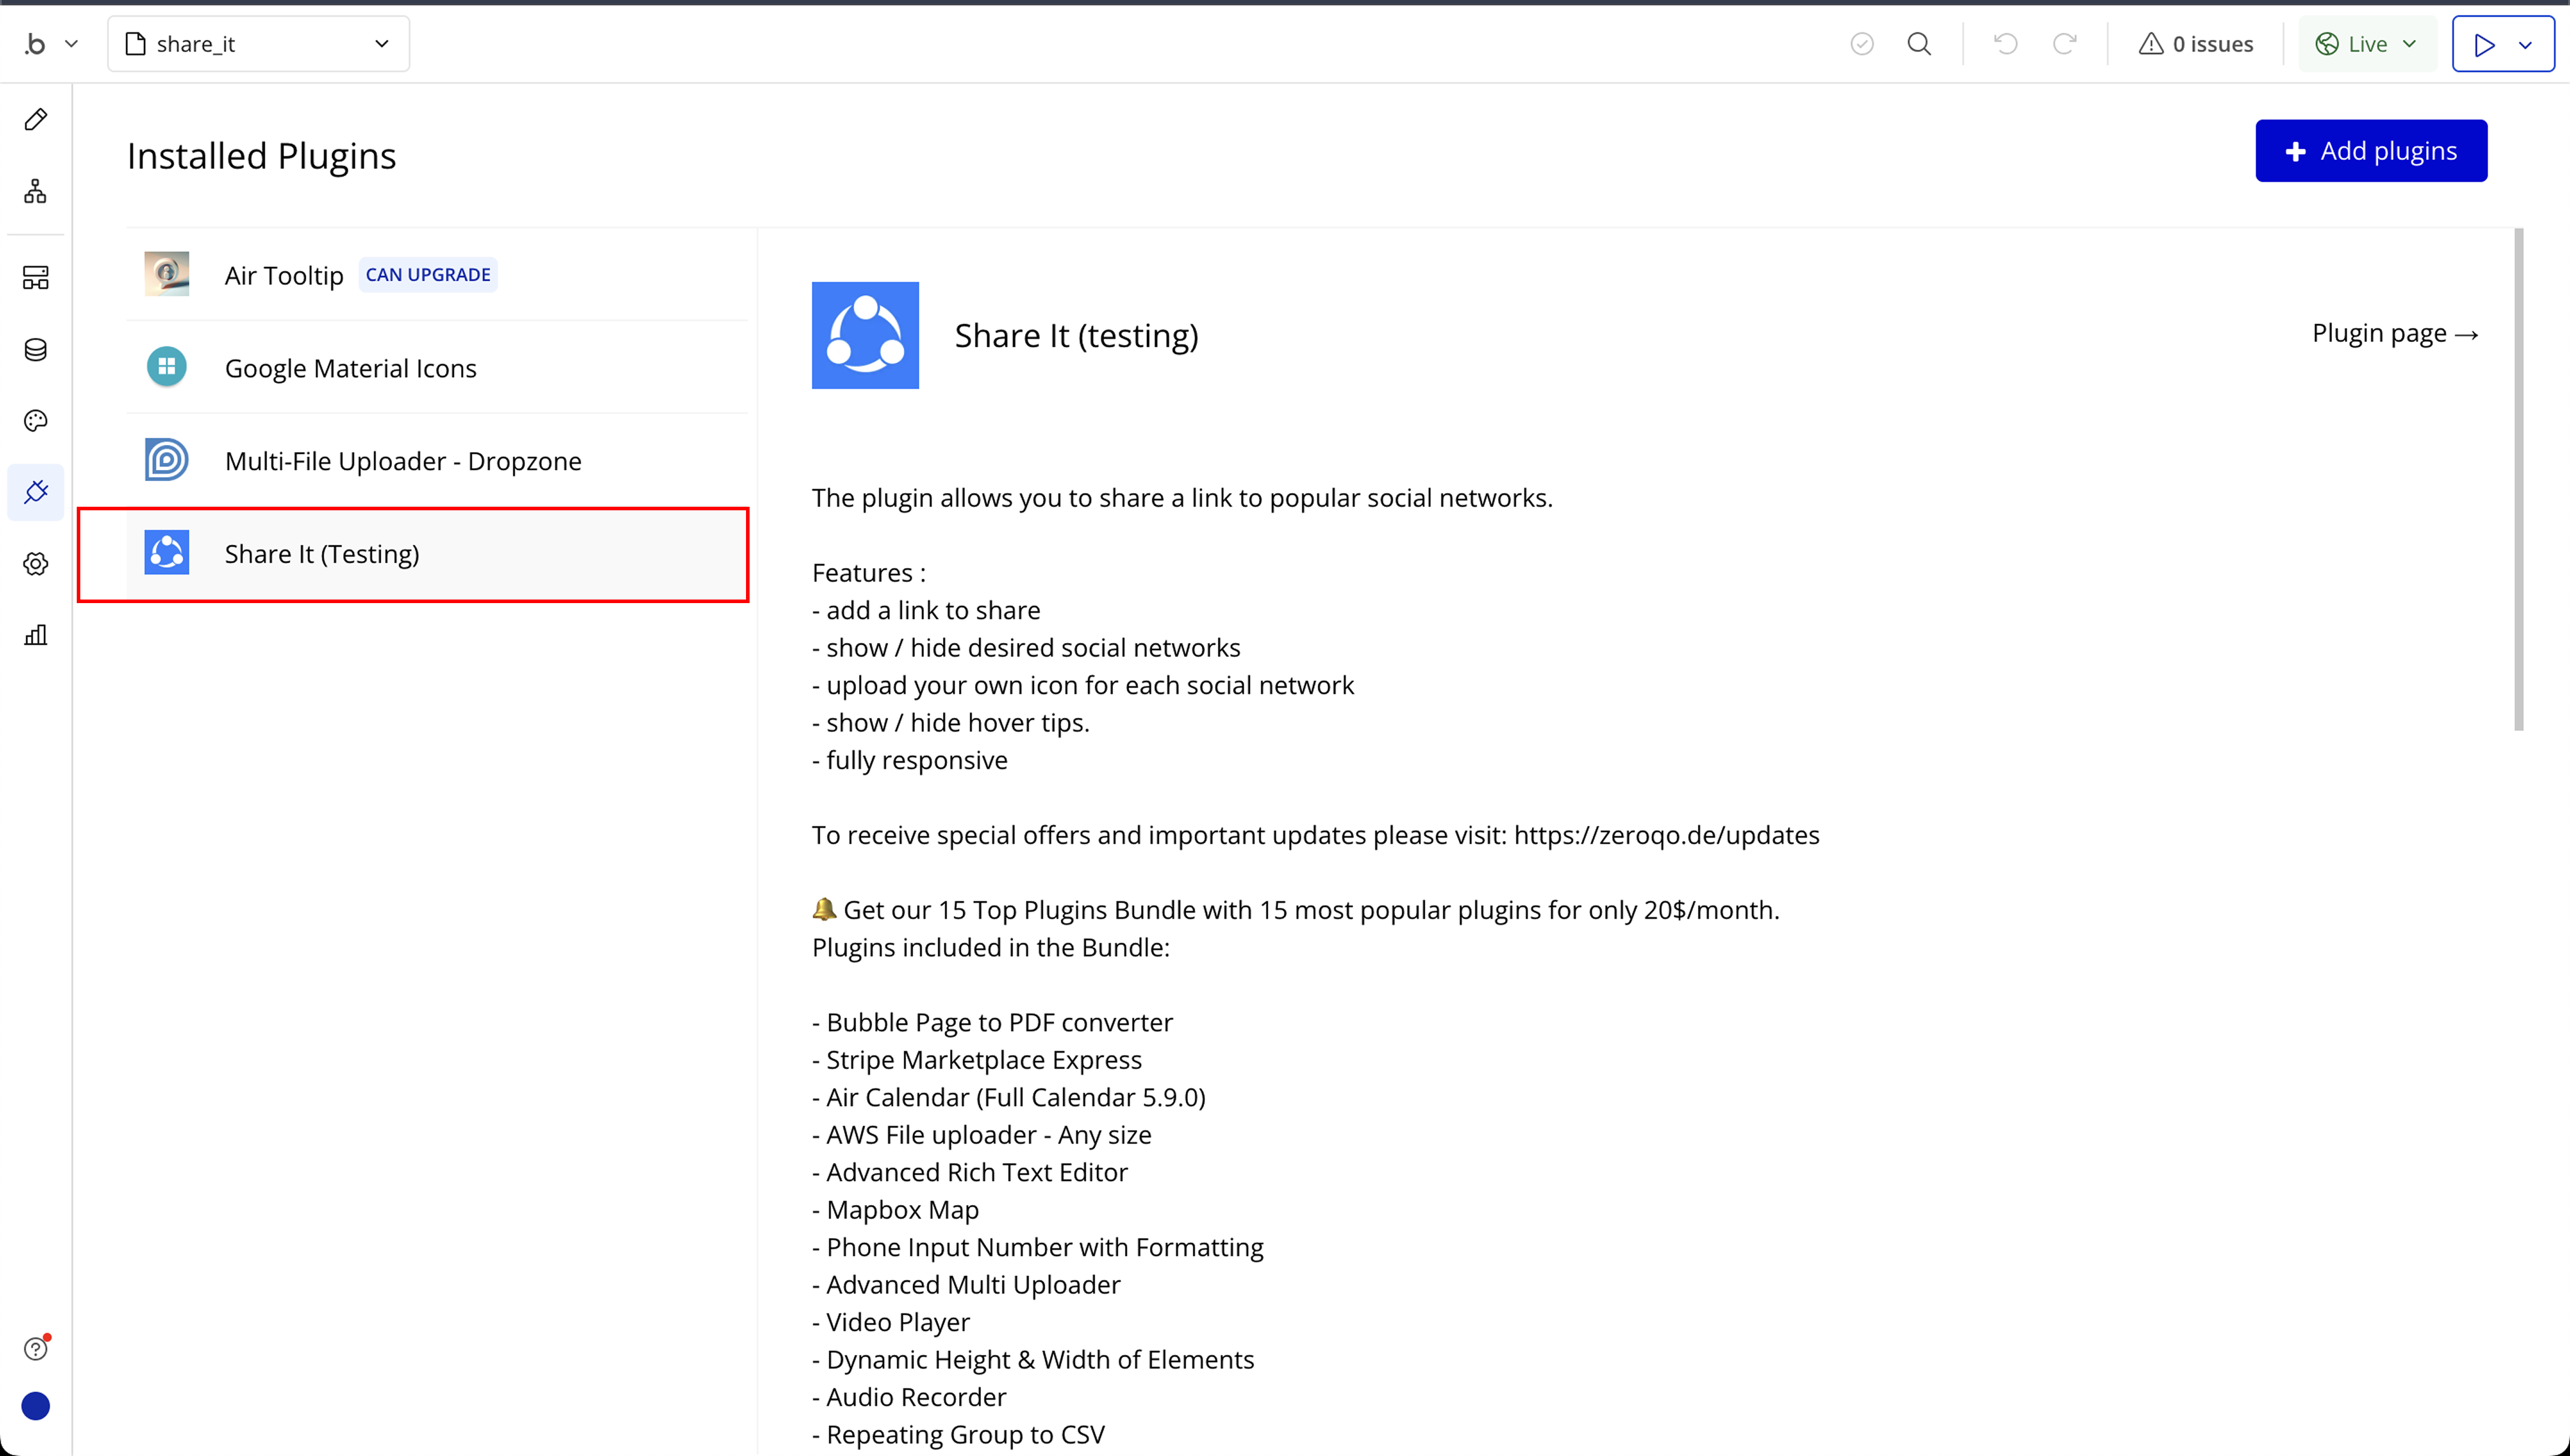Screen dimensions: 2570x1456
Task: Open the Live version dropdown
Action: [x=2367, y=44]
